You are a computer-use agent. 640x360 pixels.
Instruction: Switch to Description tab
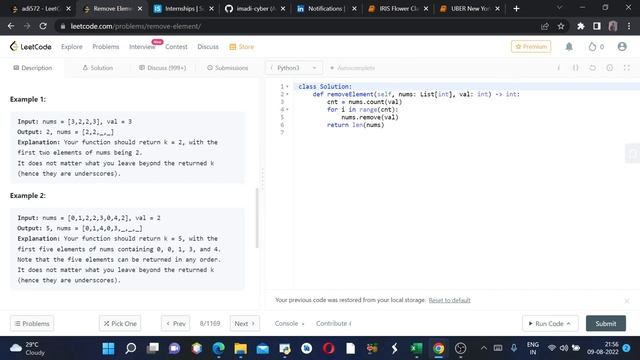pos(33,68)
